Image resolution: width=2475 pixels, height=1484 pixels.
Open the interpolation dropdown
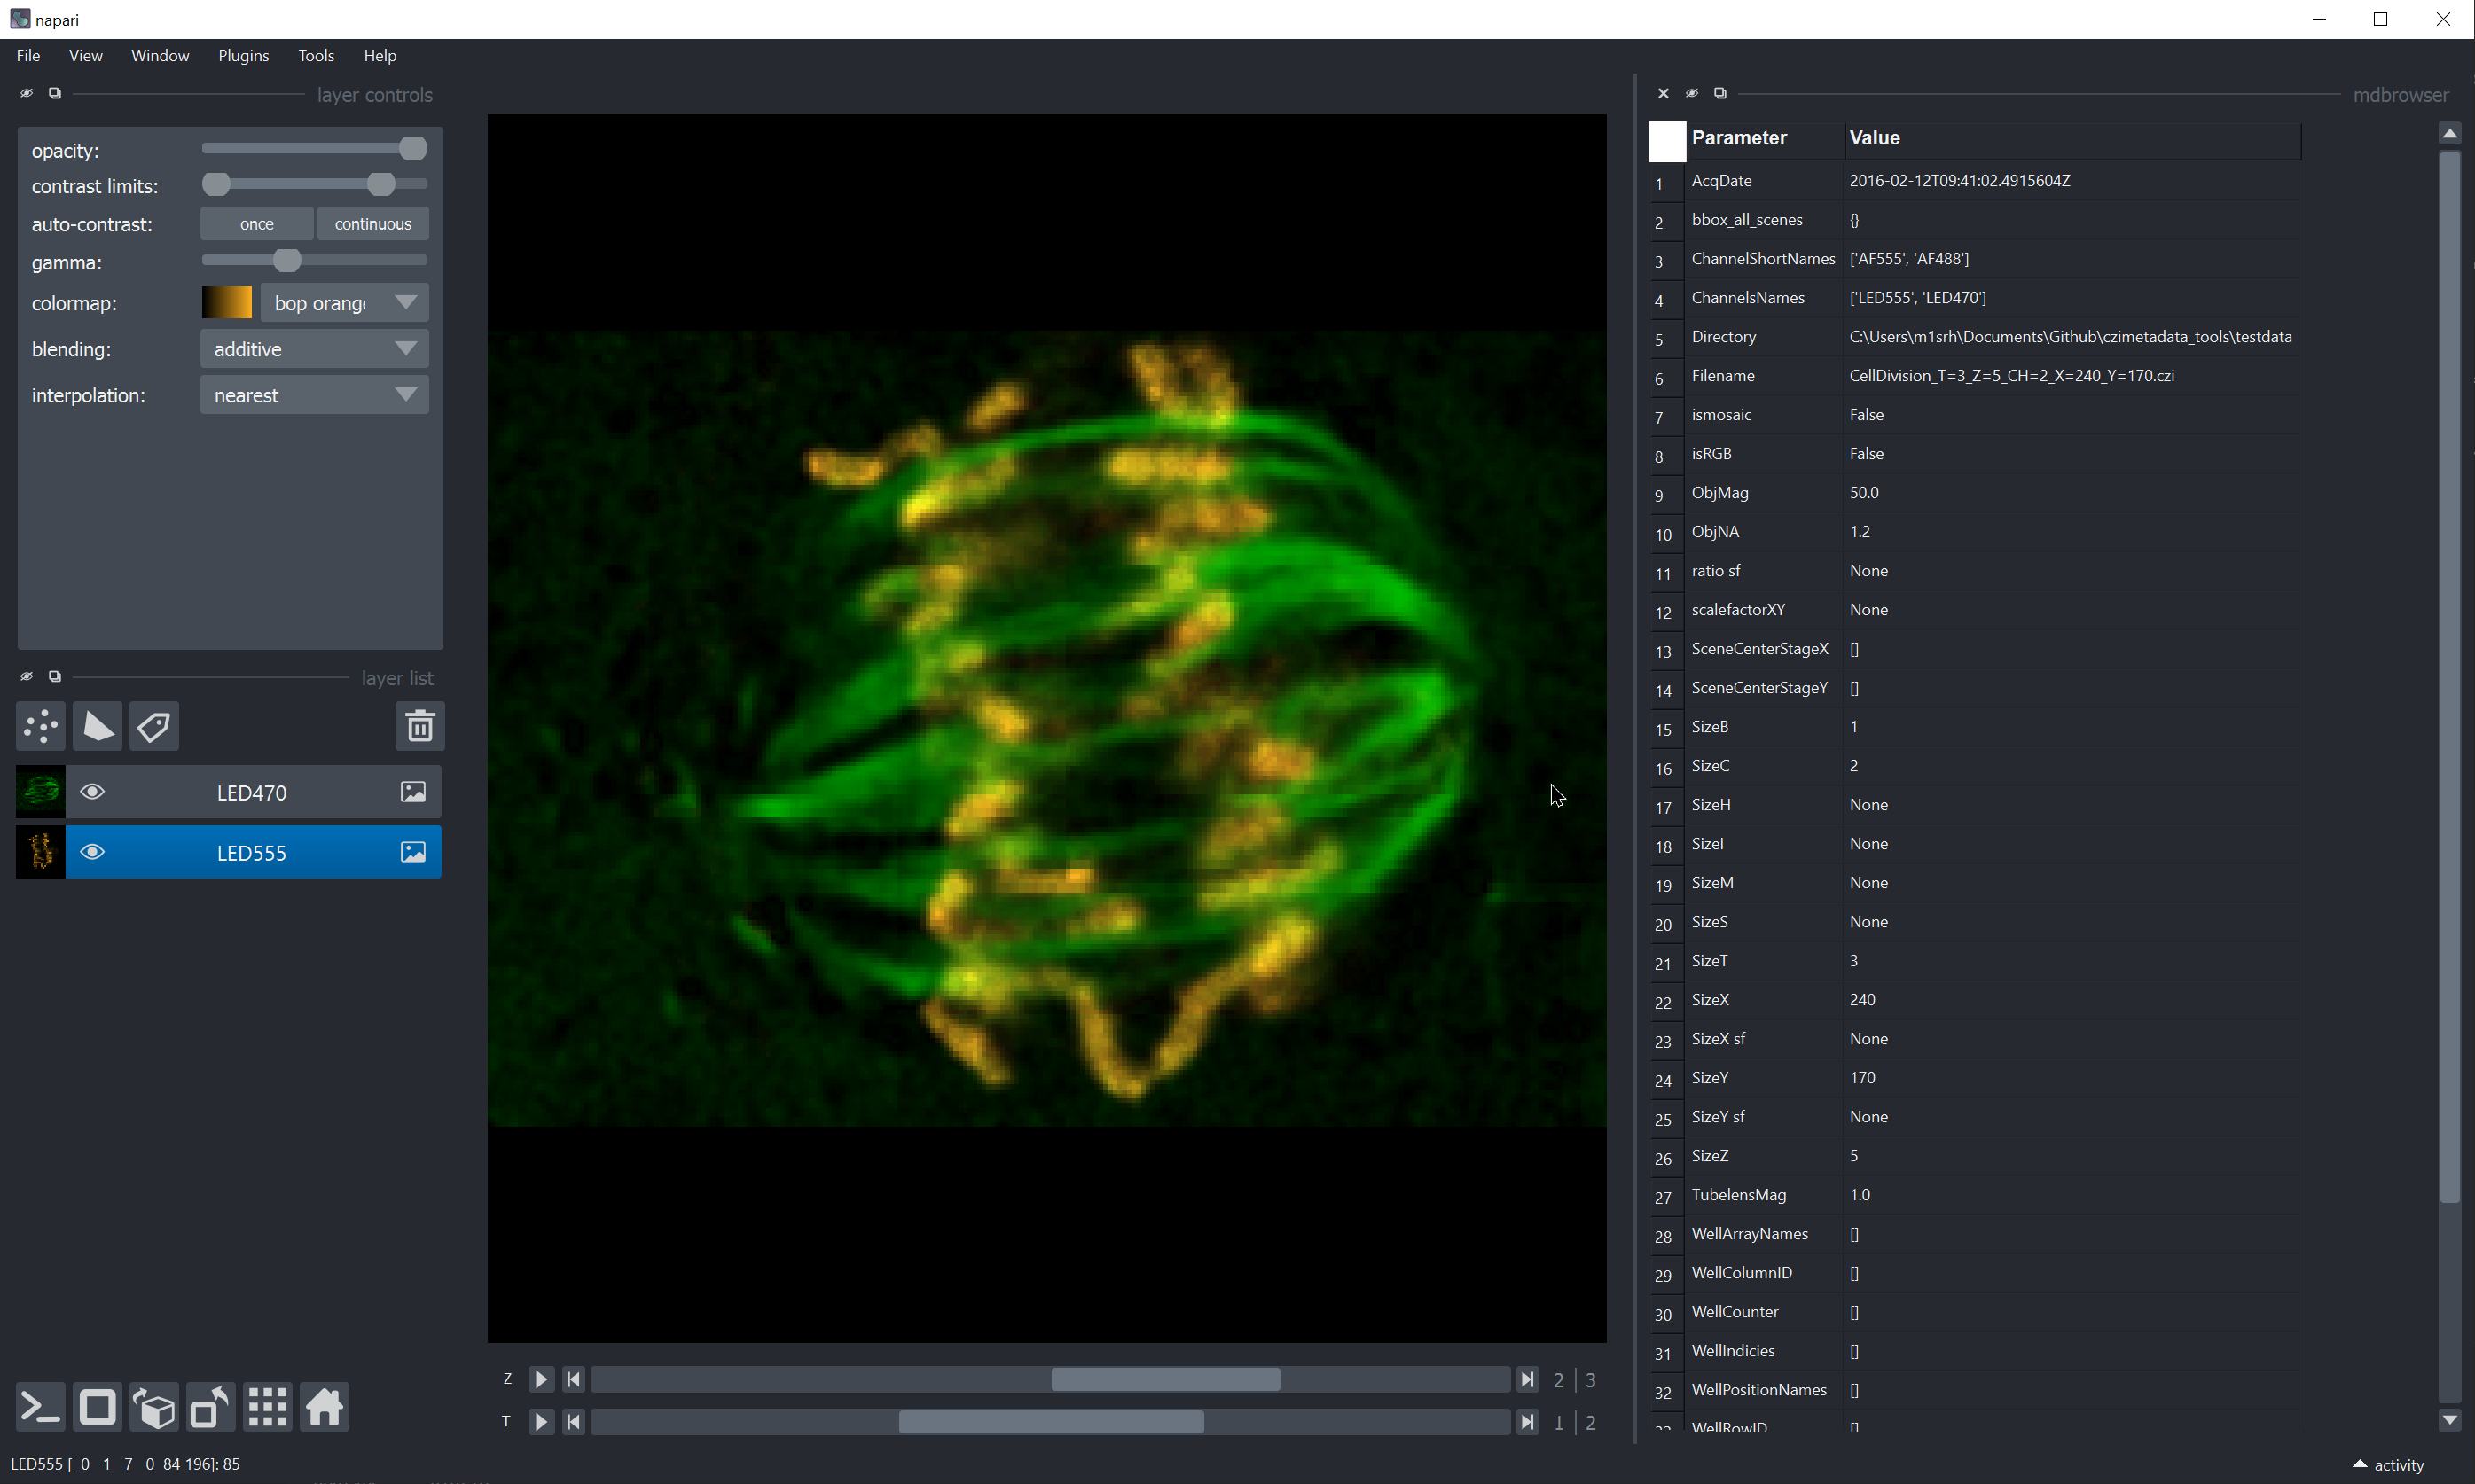pyautogui.click(x=314, y=395)
